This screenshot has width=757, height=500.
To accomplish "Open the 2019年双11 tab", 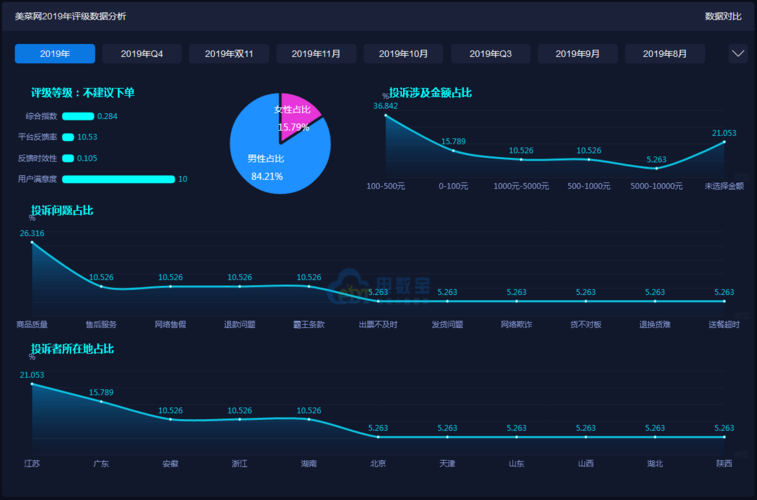I will [x=229, y=54].
